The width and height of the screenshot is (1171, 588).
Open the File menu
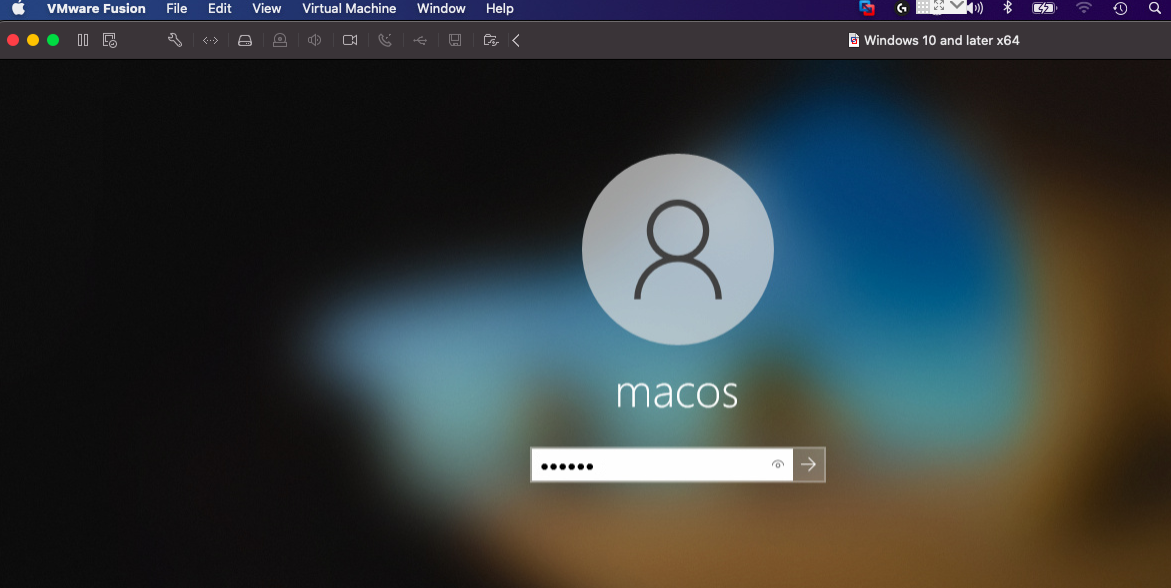click(176, 8)
